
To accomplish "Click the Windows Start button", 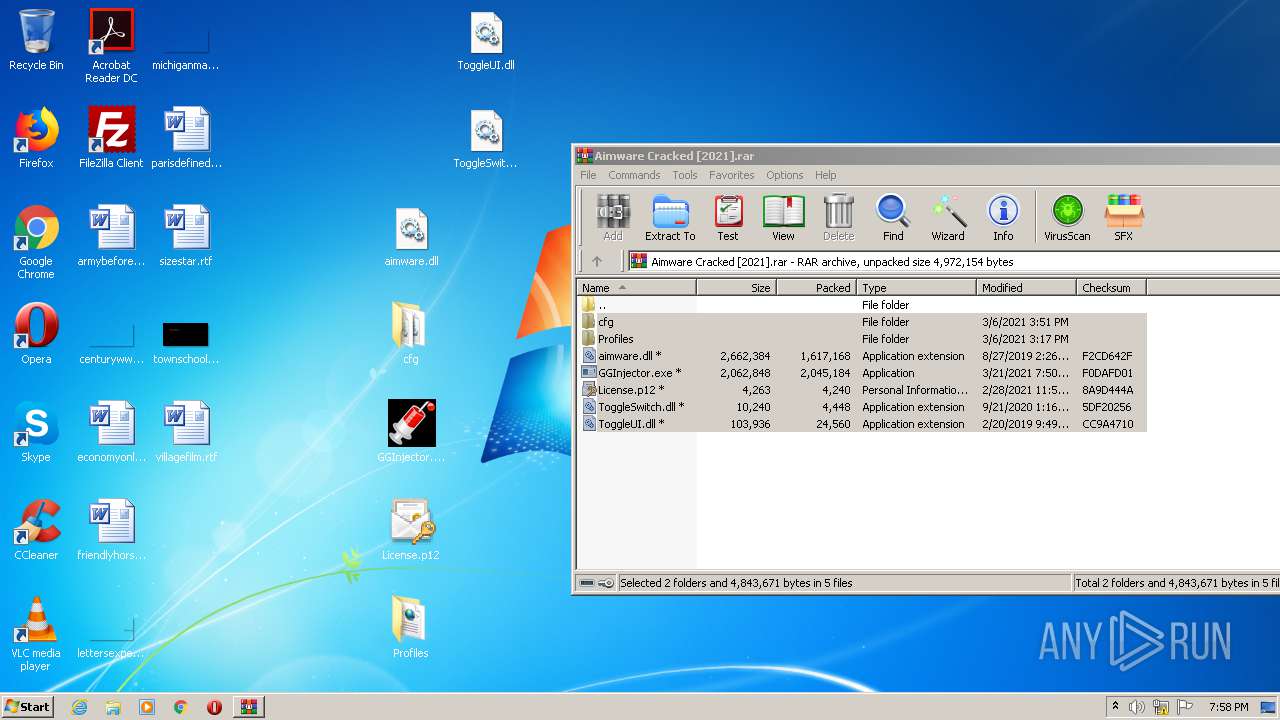I will click(27, 706).
